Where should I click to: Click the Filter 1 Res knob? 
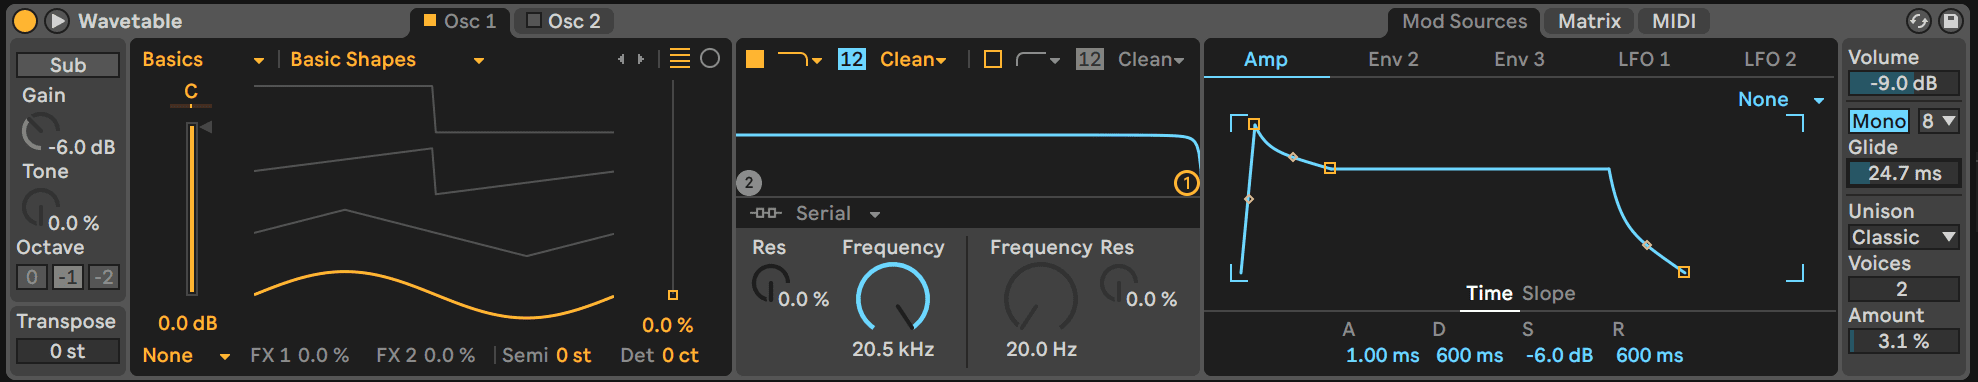click(770, 284)
